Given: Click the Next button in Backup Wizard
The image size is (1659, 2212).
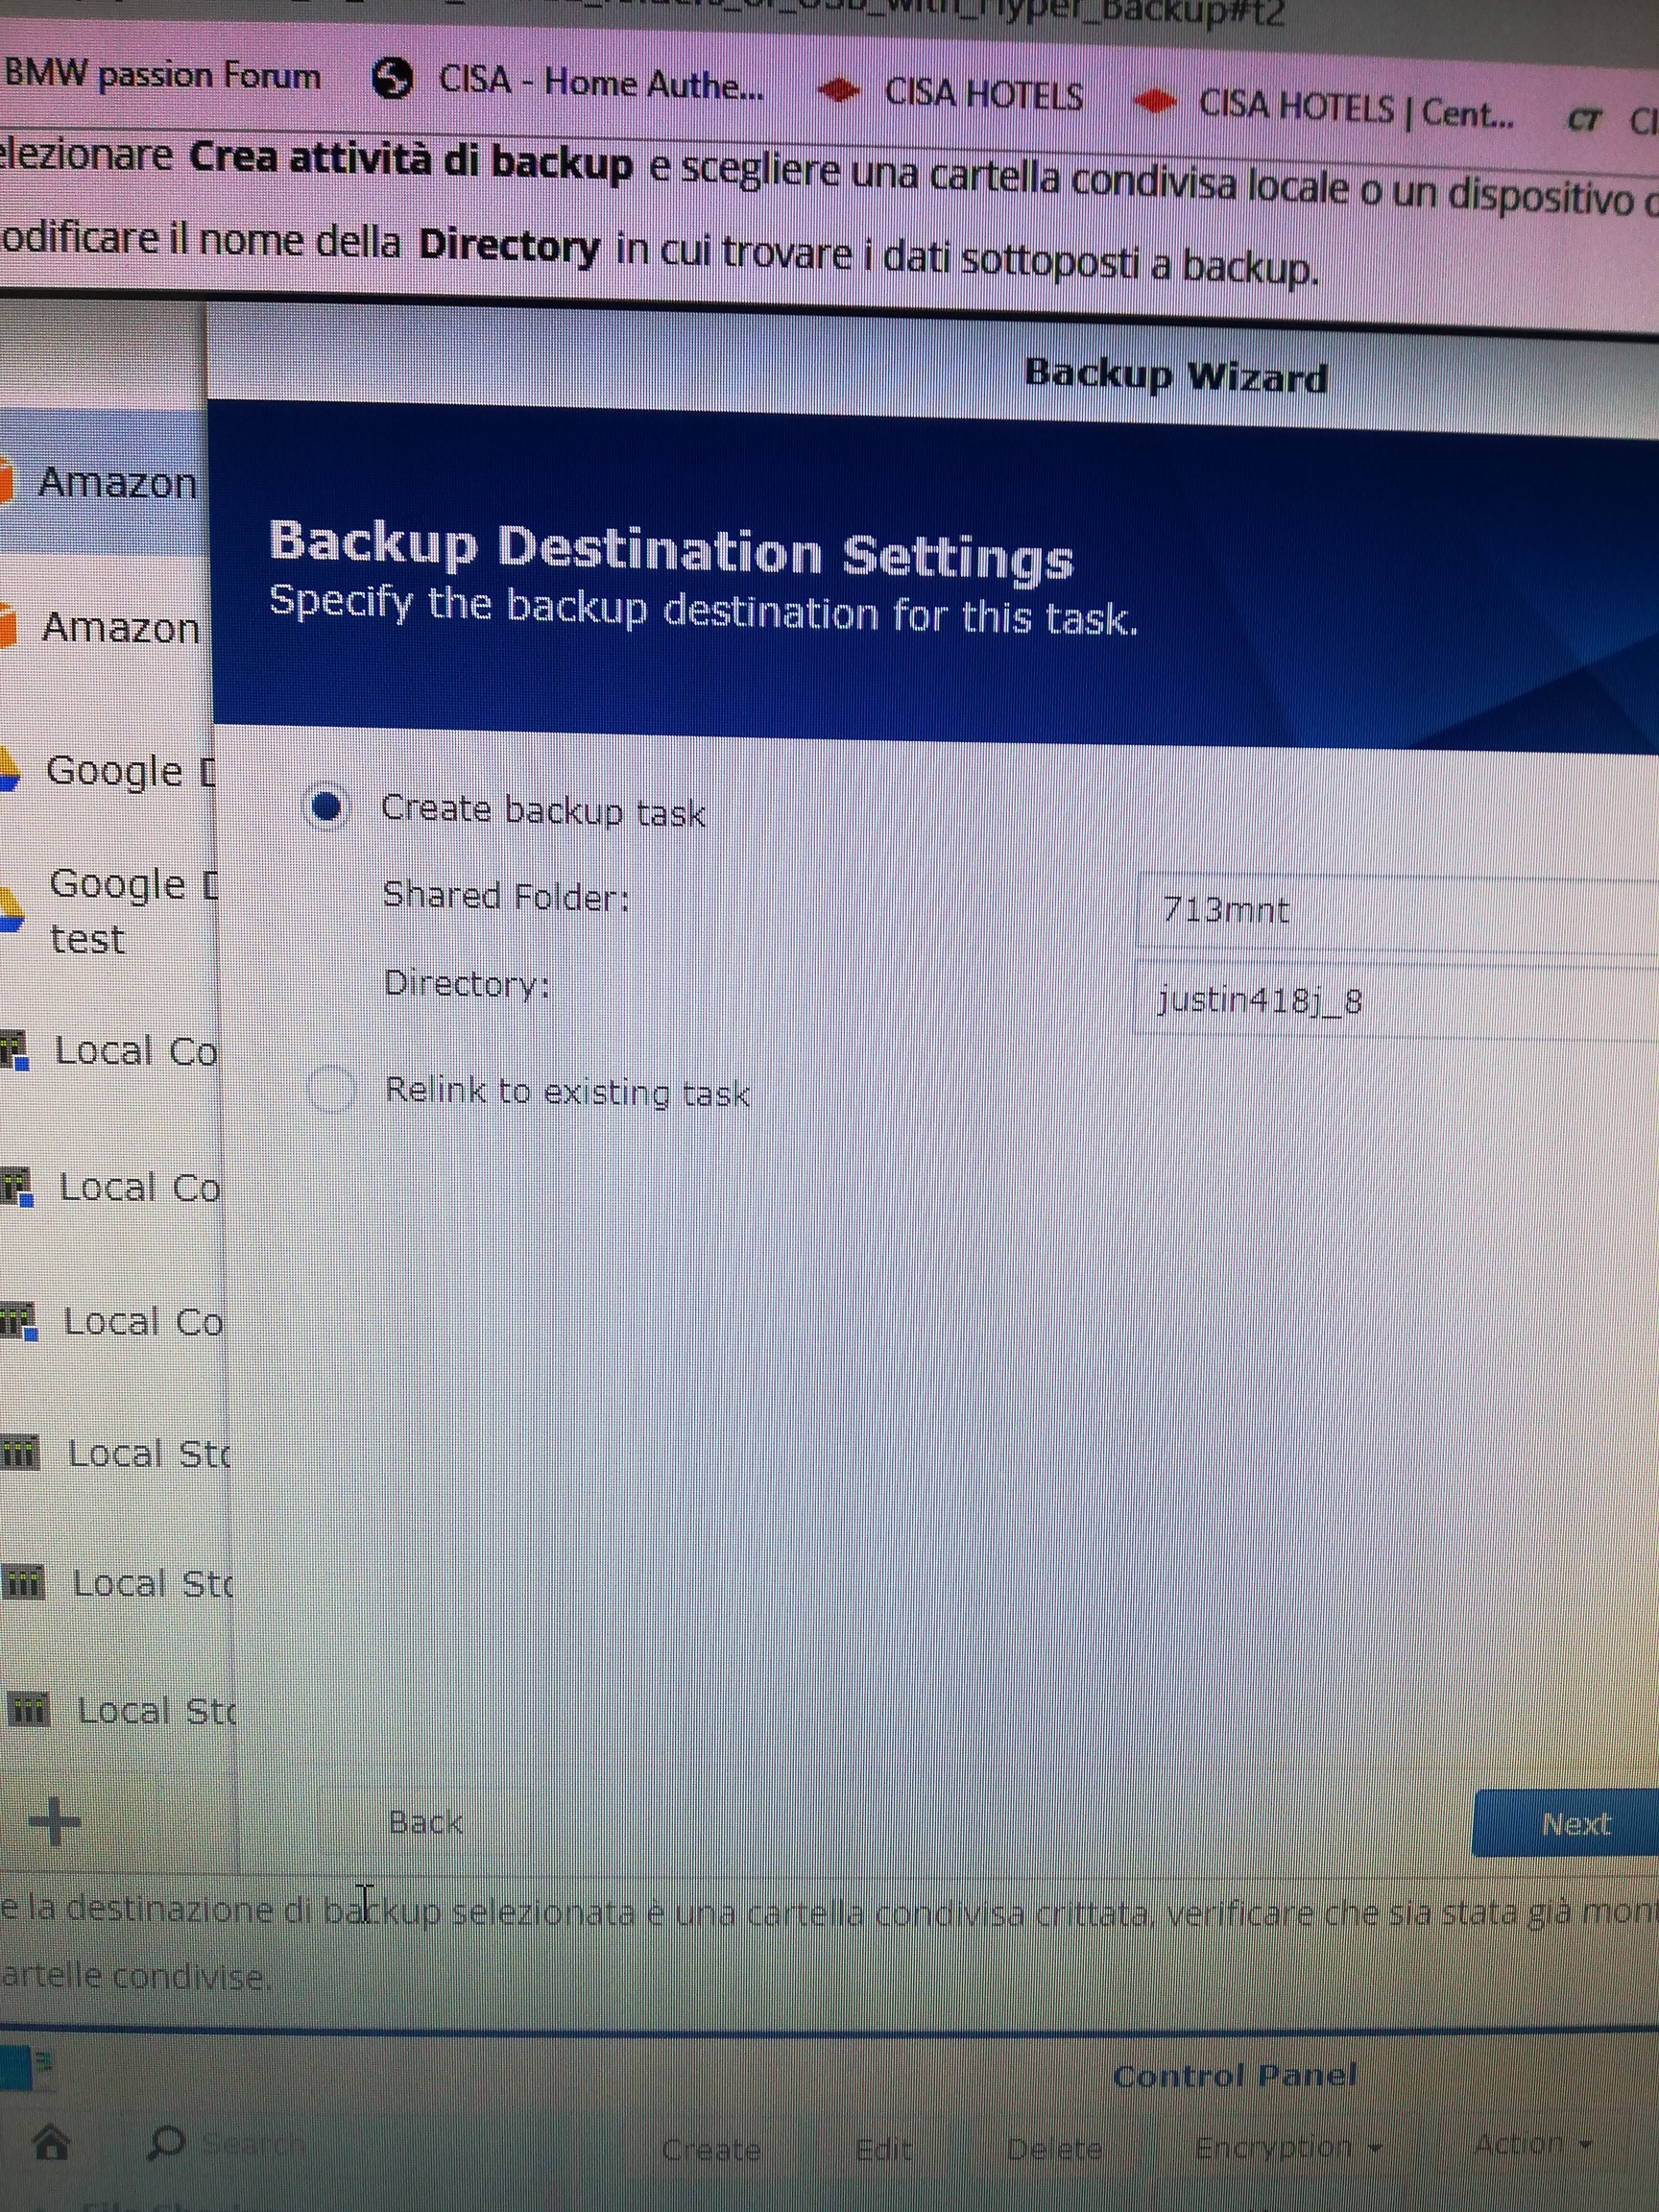Looking at the screenshot, I should [x=1573, y=1824].
